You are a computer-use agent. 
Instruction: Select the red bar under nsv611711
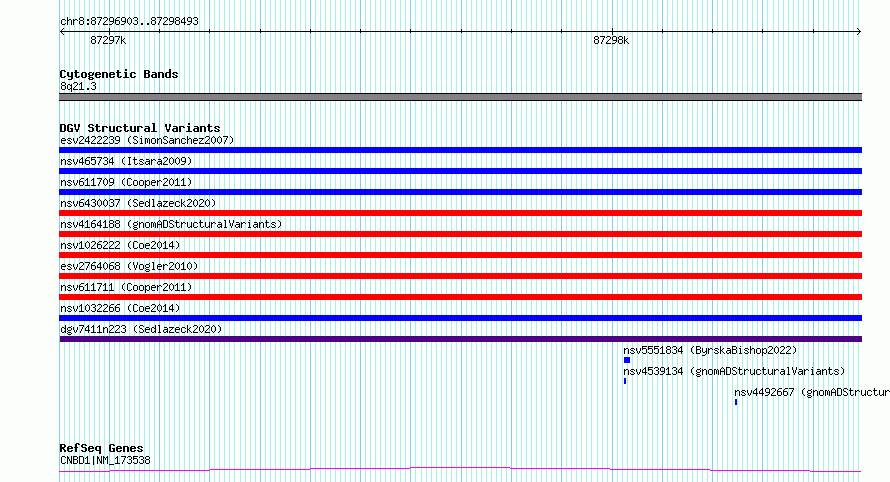pos(460,297)
